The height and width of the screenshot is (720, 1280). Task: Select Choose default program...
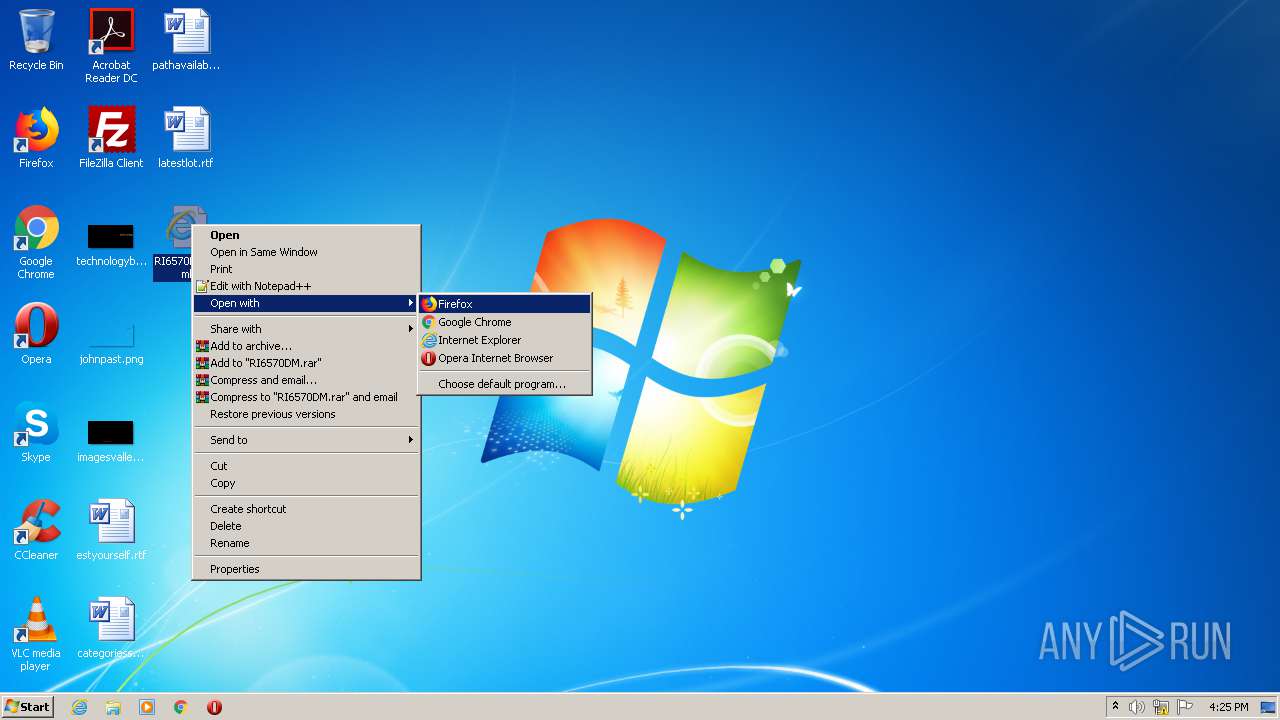pos(505,384)
